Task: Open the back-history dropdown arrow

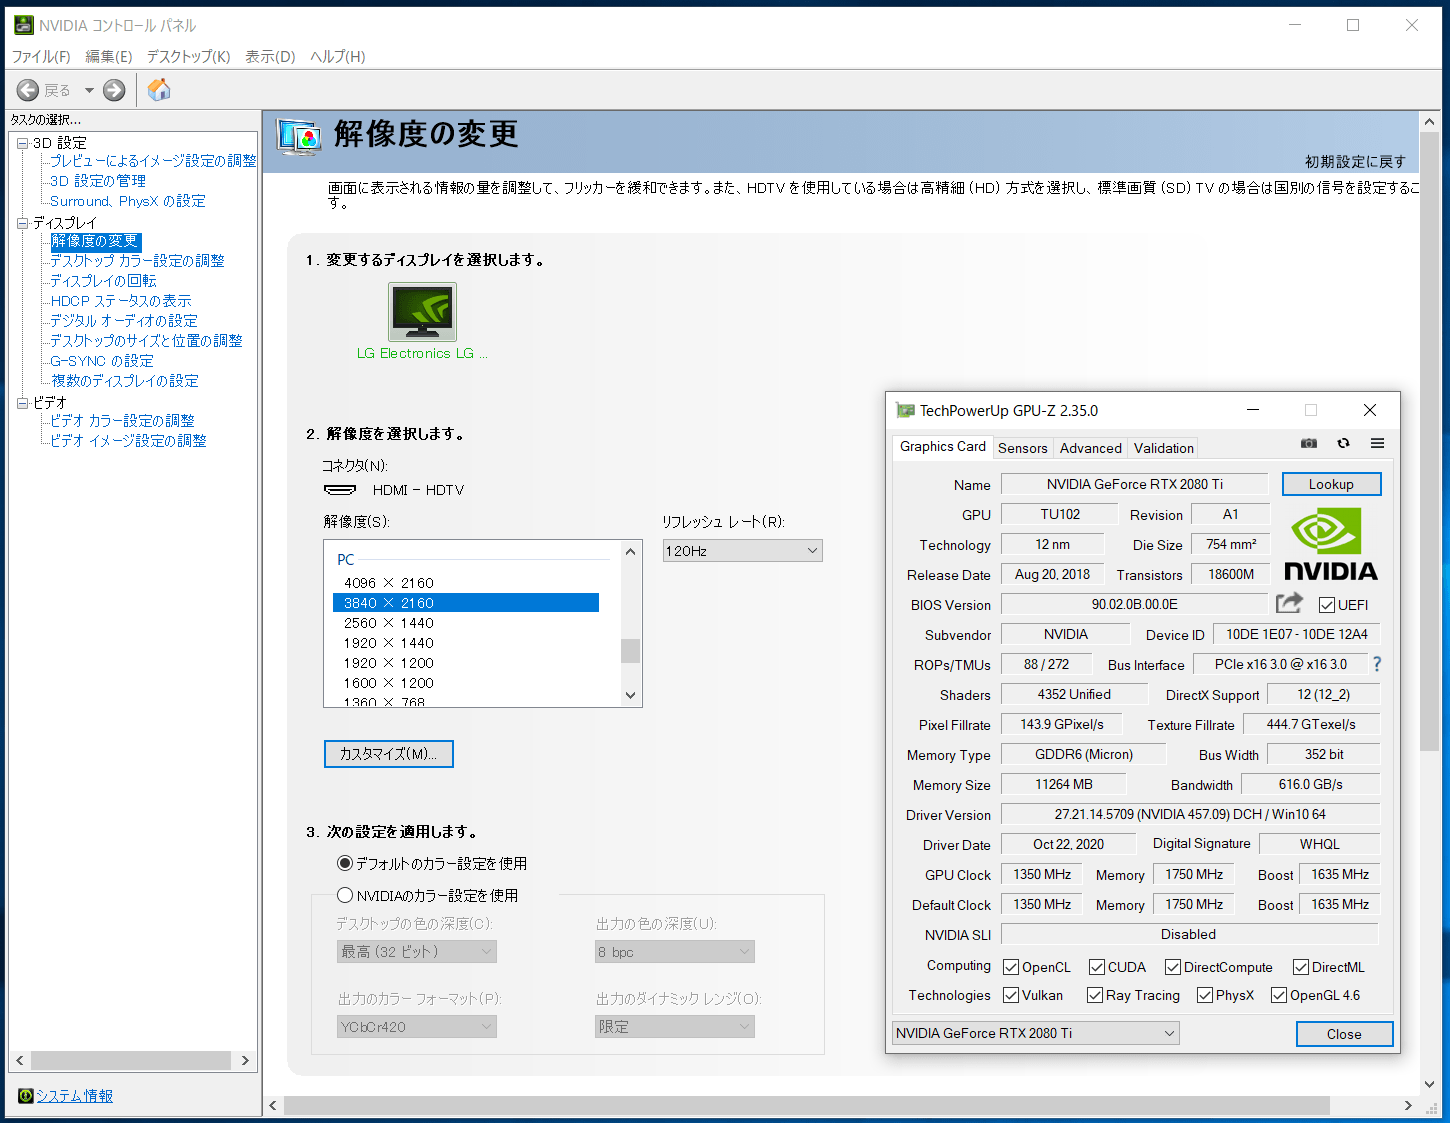Action: pos(89,91)
